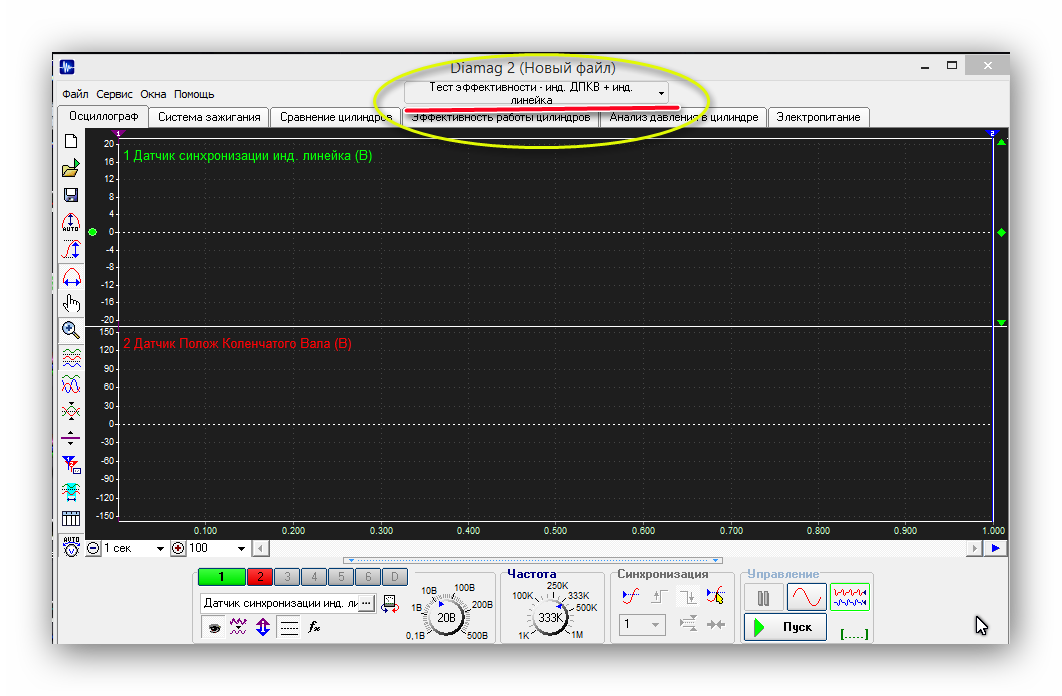
Task: Switch to the Электропитание tab
Action: [818, 117]
